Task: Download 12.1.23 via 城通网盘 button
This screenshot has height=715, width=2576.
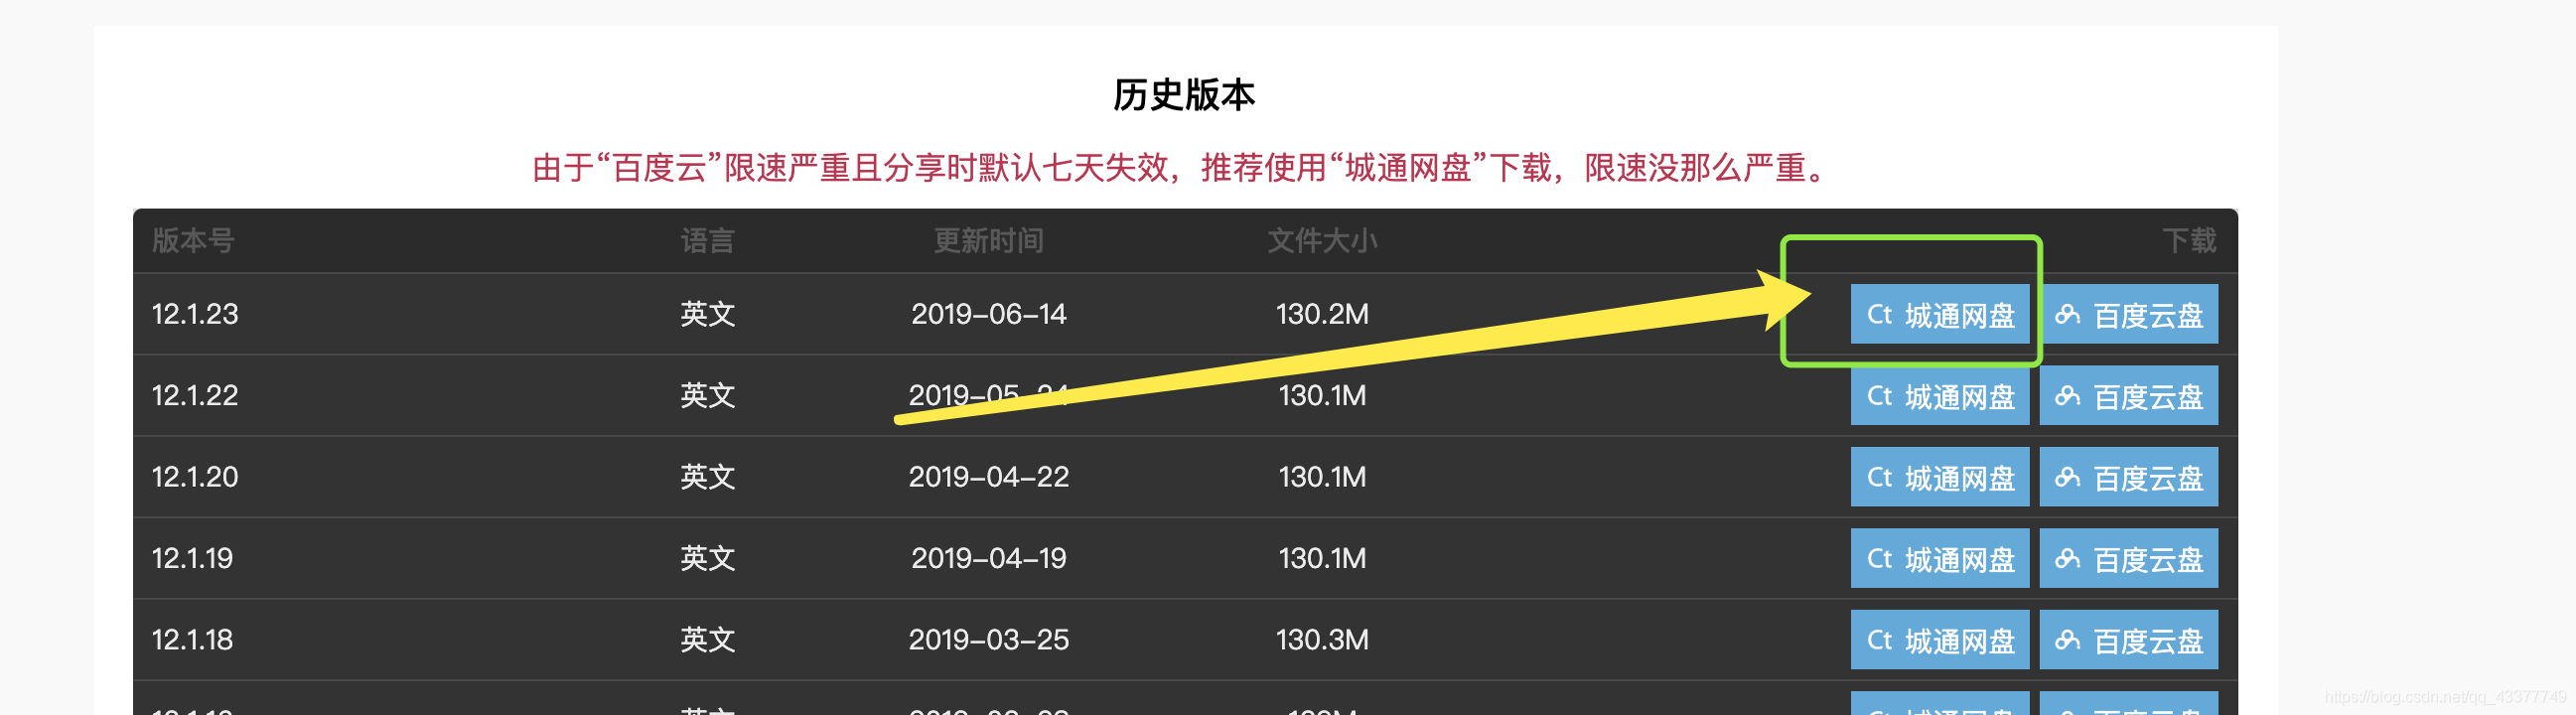Action: [1939, 314]
